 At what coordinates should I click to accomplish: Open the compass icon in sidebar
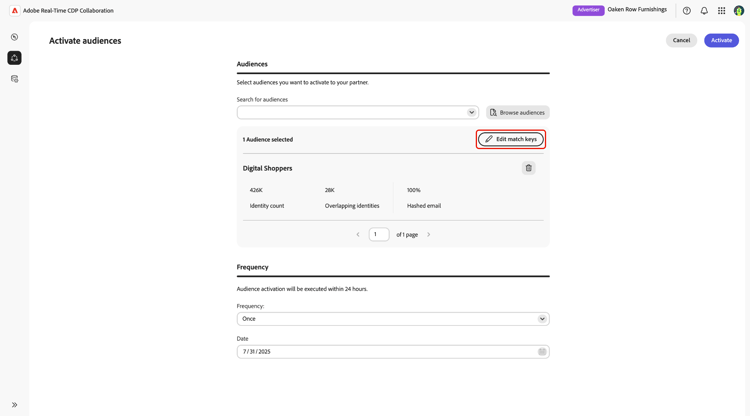click(15, 37)
